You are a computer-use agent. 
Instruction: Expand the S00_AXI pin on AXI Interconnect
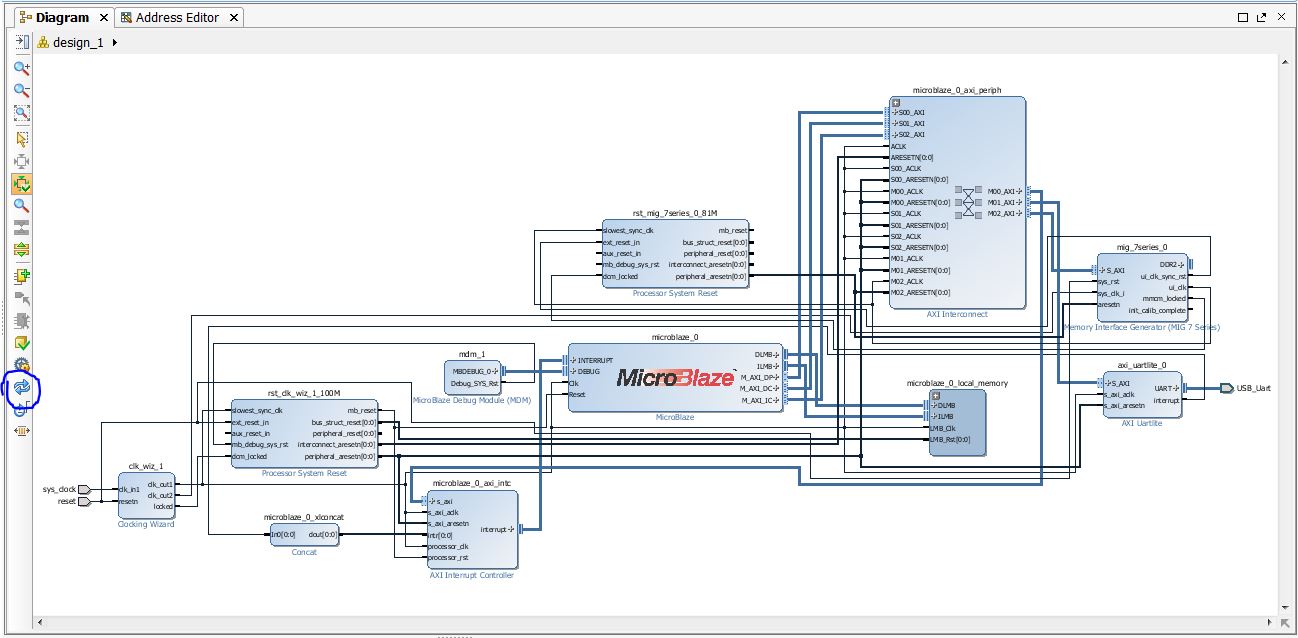893,113
